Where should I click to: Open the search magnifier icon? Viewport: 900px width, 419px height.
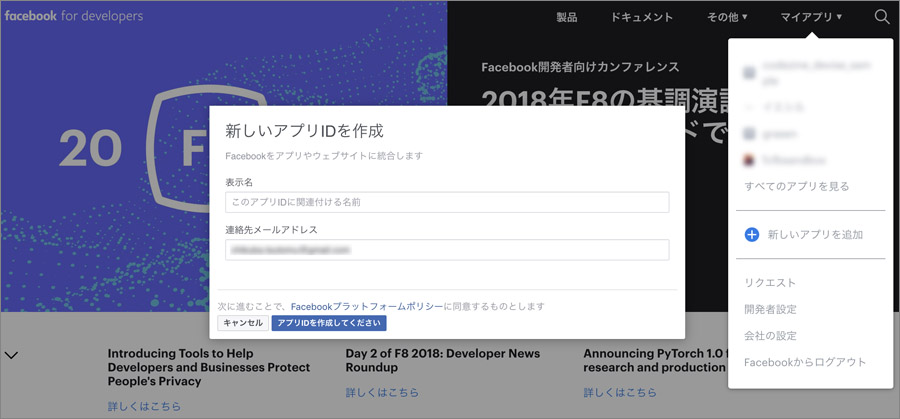[882, 17]
